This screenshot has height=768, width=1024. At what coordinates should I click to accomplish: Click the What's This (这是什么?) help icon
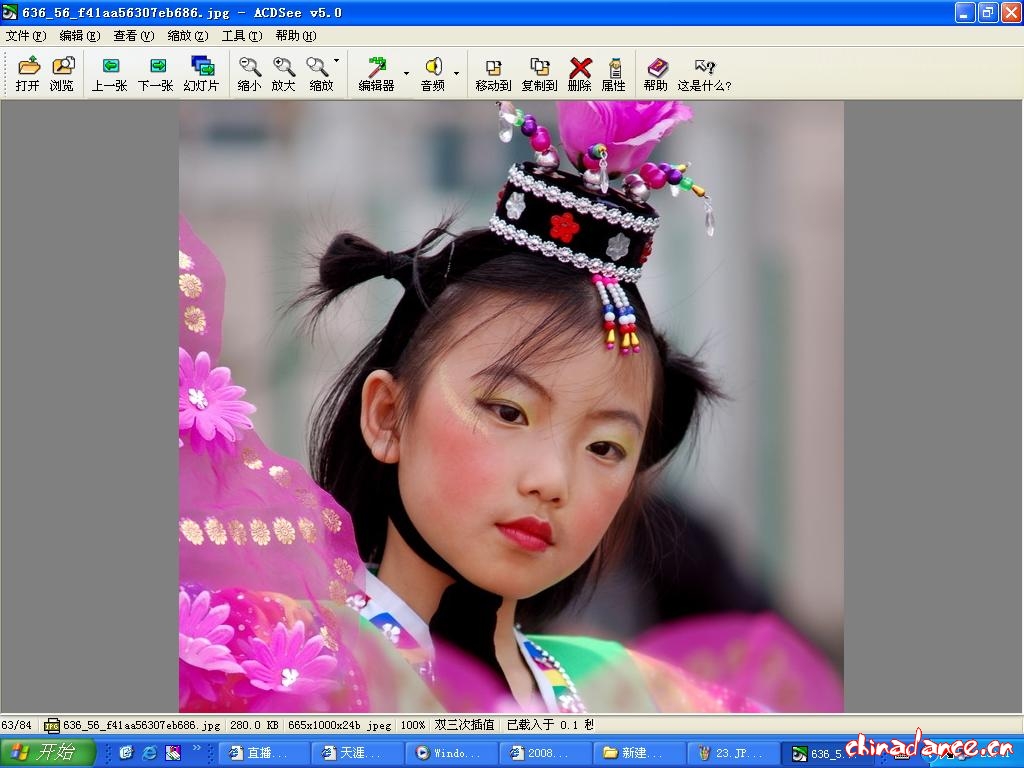(x=705, y=74)
